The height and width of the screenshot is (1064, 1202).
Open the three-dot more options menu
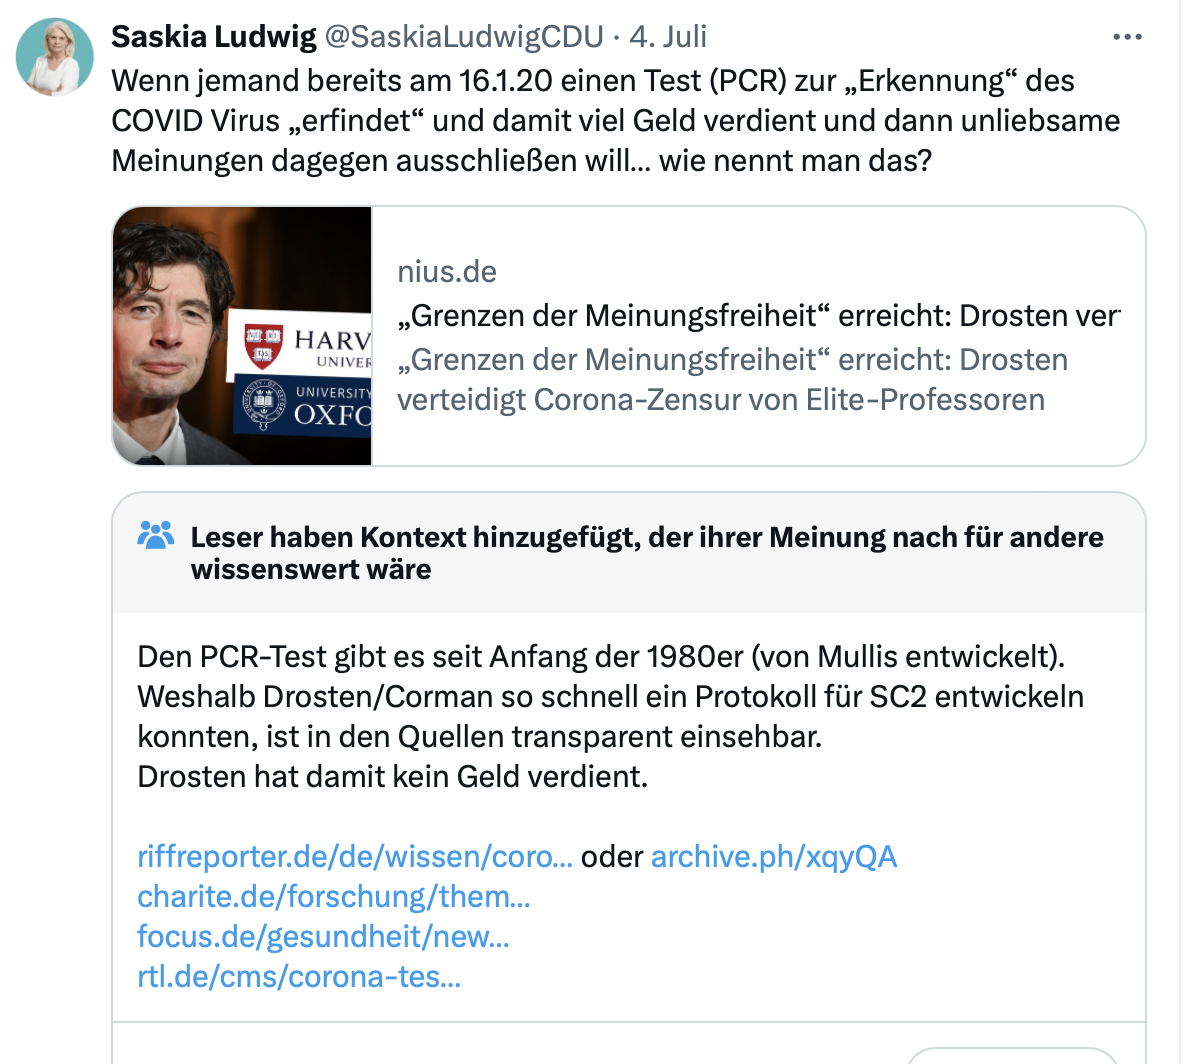pos(1127,38)
